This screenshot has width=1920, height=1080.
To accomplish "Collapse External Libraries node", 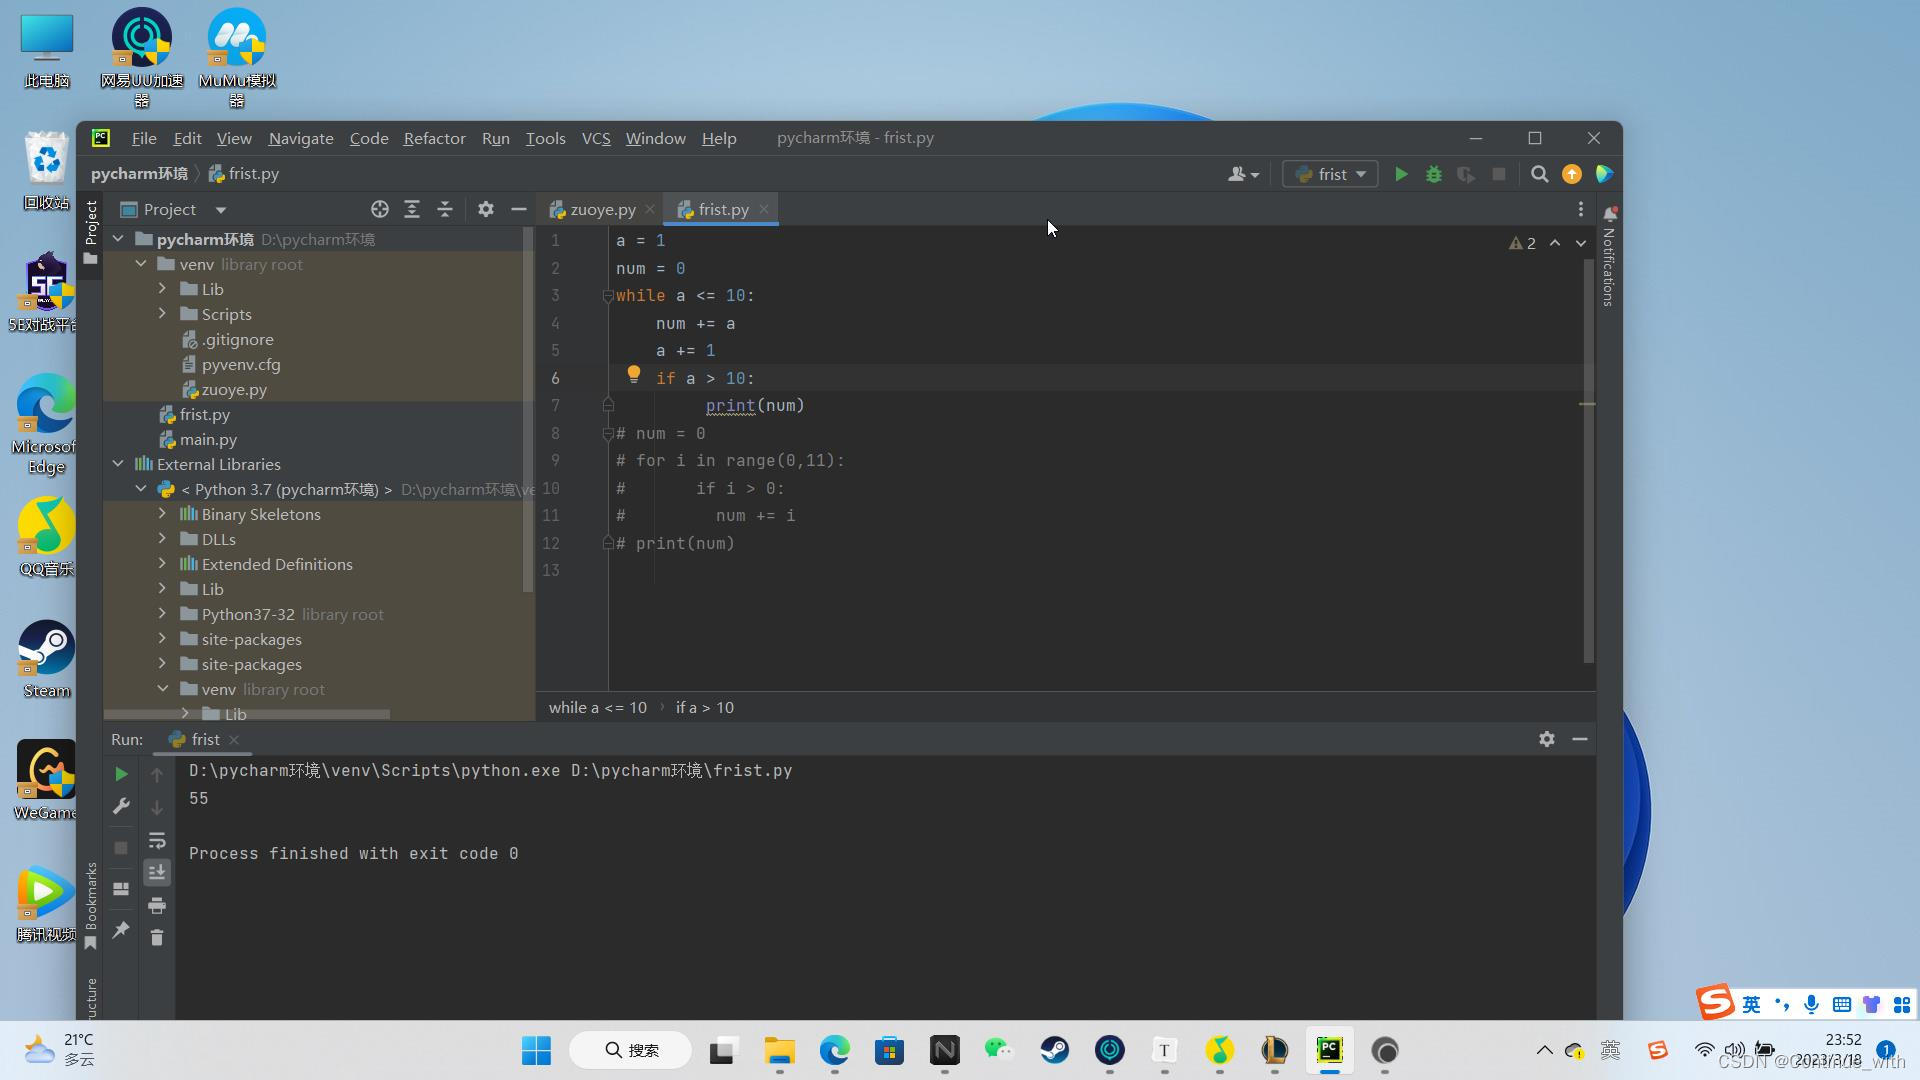I will tap(118, 464).
